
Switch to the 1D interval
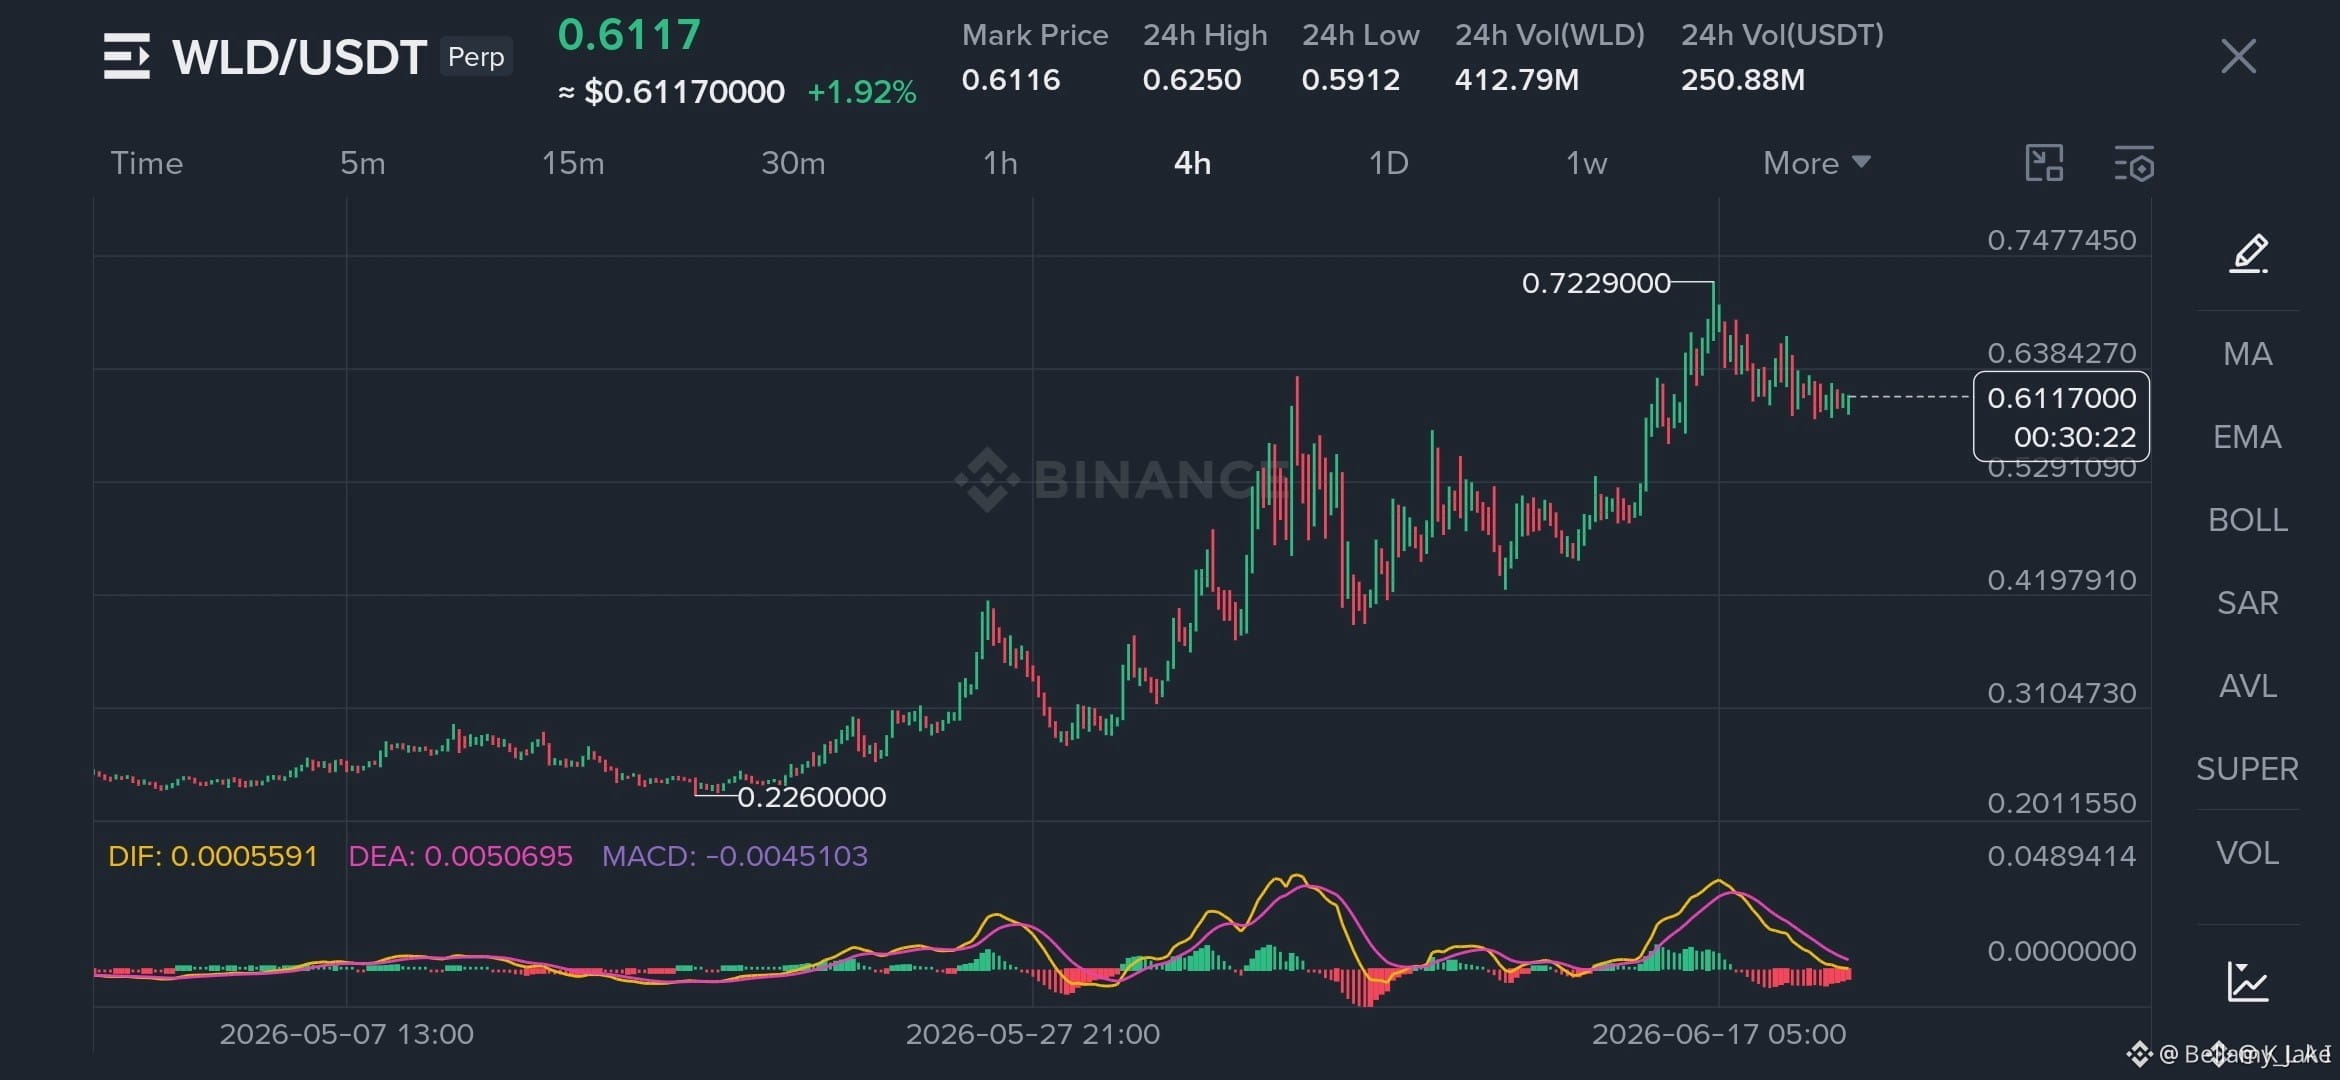(1388, 163)
